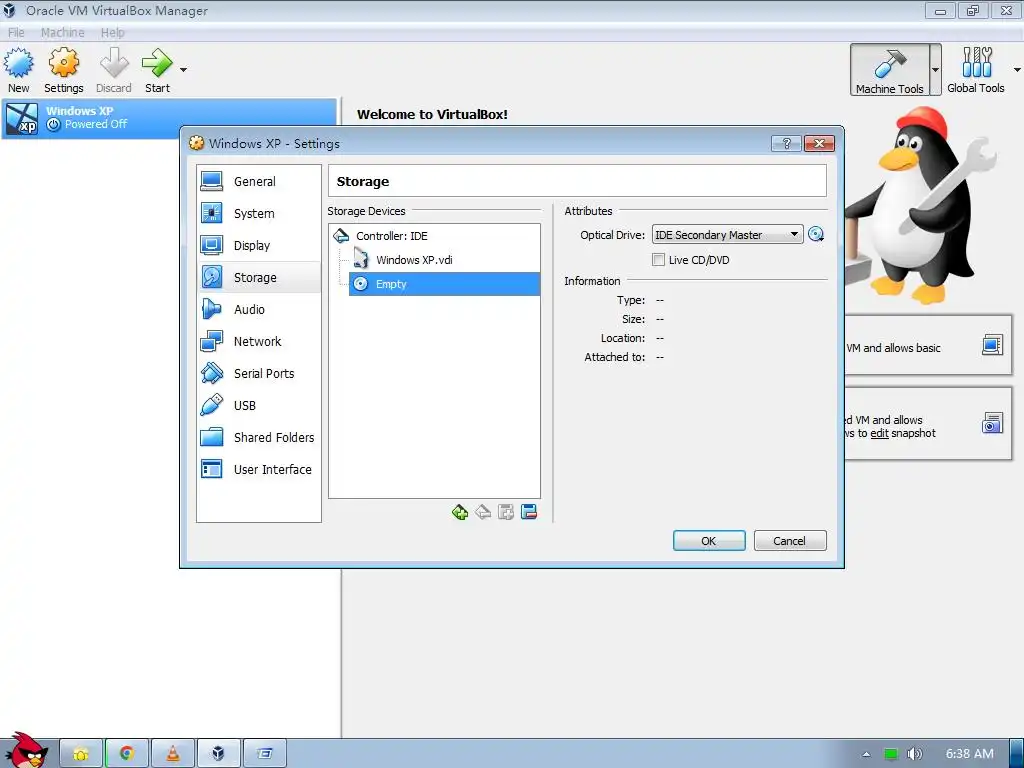Viewport: 1024px width, 768px height.
Task: Click the Angry Birds start button on taskbar
Action: point(27,750)
